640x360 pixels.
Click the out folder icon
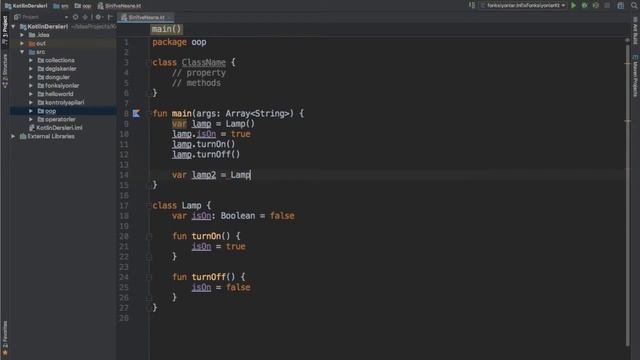click(x=31, y=43)
